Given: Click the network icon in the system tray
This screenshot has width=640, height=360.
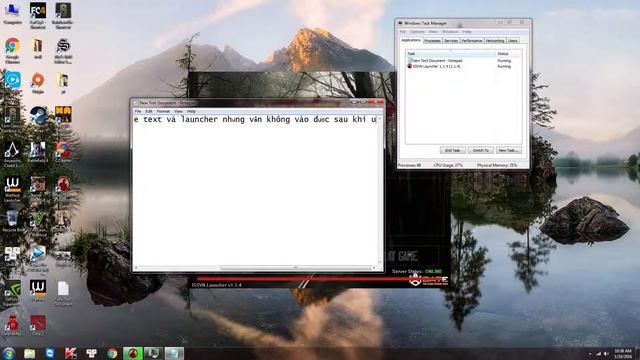Looking at the screenshot, I should point(598,354).
